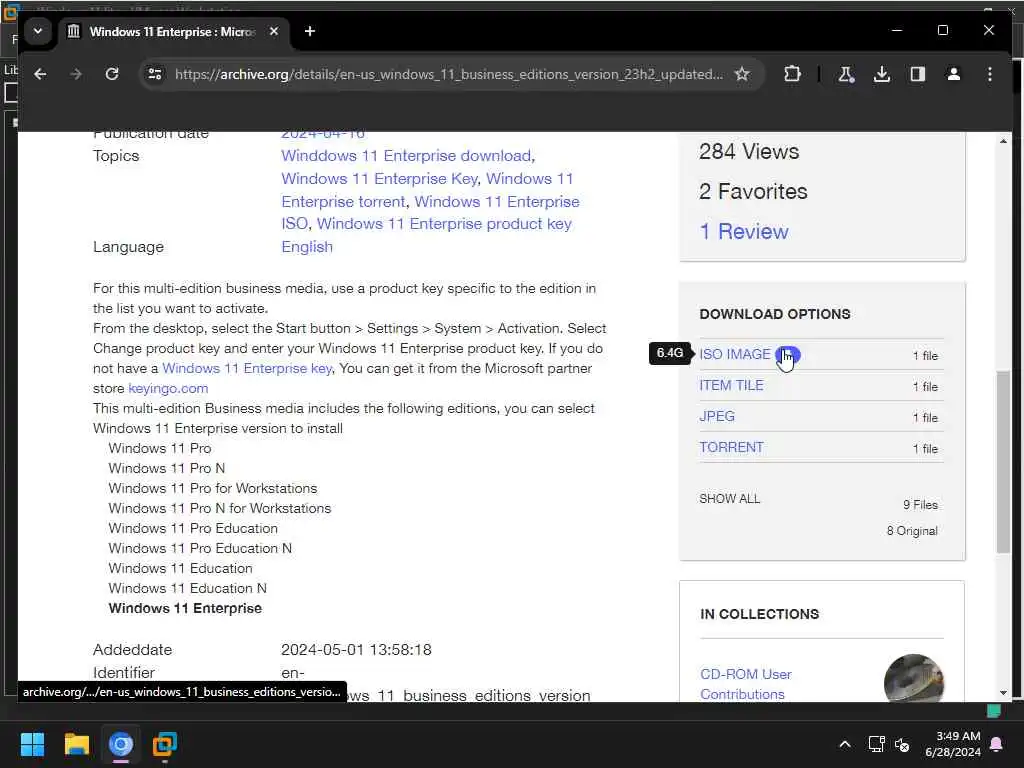Download the ITEM TILE option
Screen dimensions: 1024x768
tap(731, 385)
